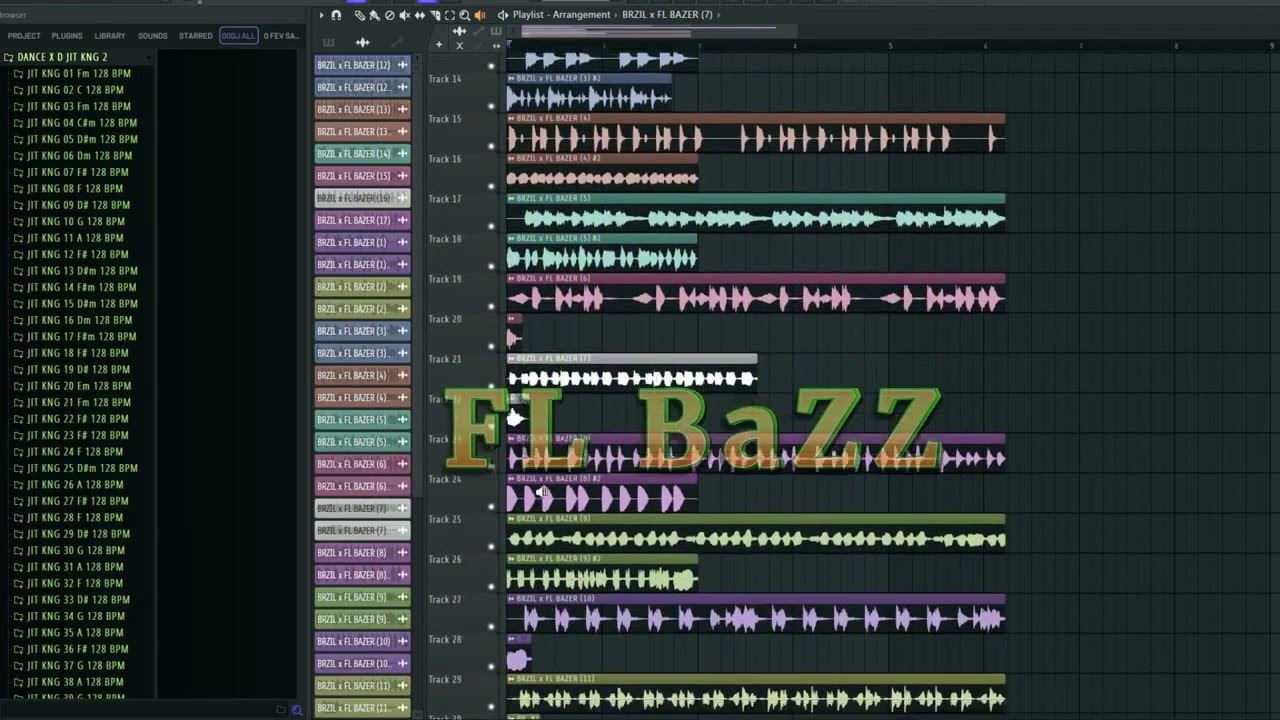Mute Track 19 using its green dot

[491, 306]
